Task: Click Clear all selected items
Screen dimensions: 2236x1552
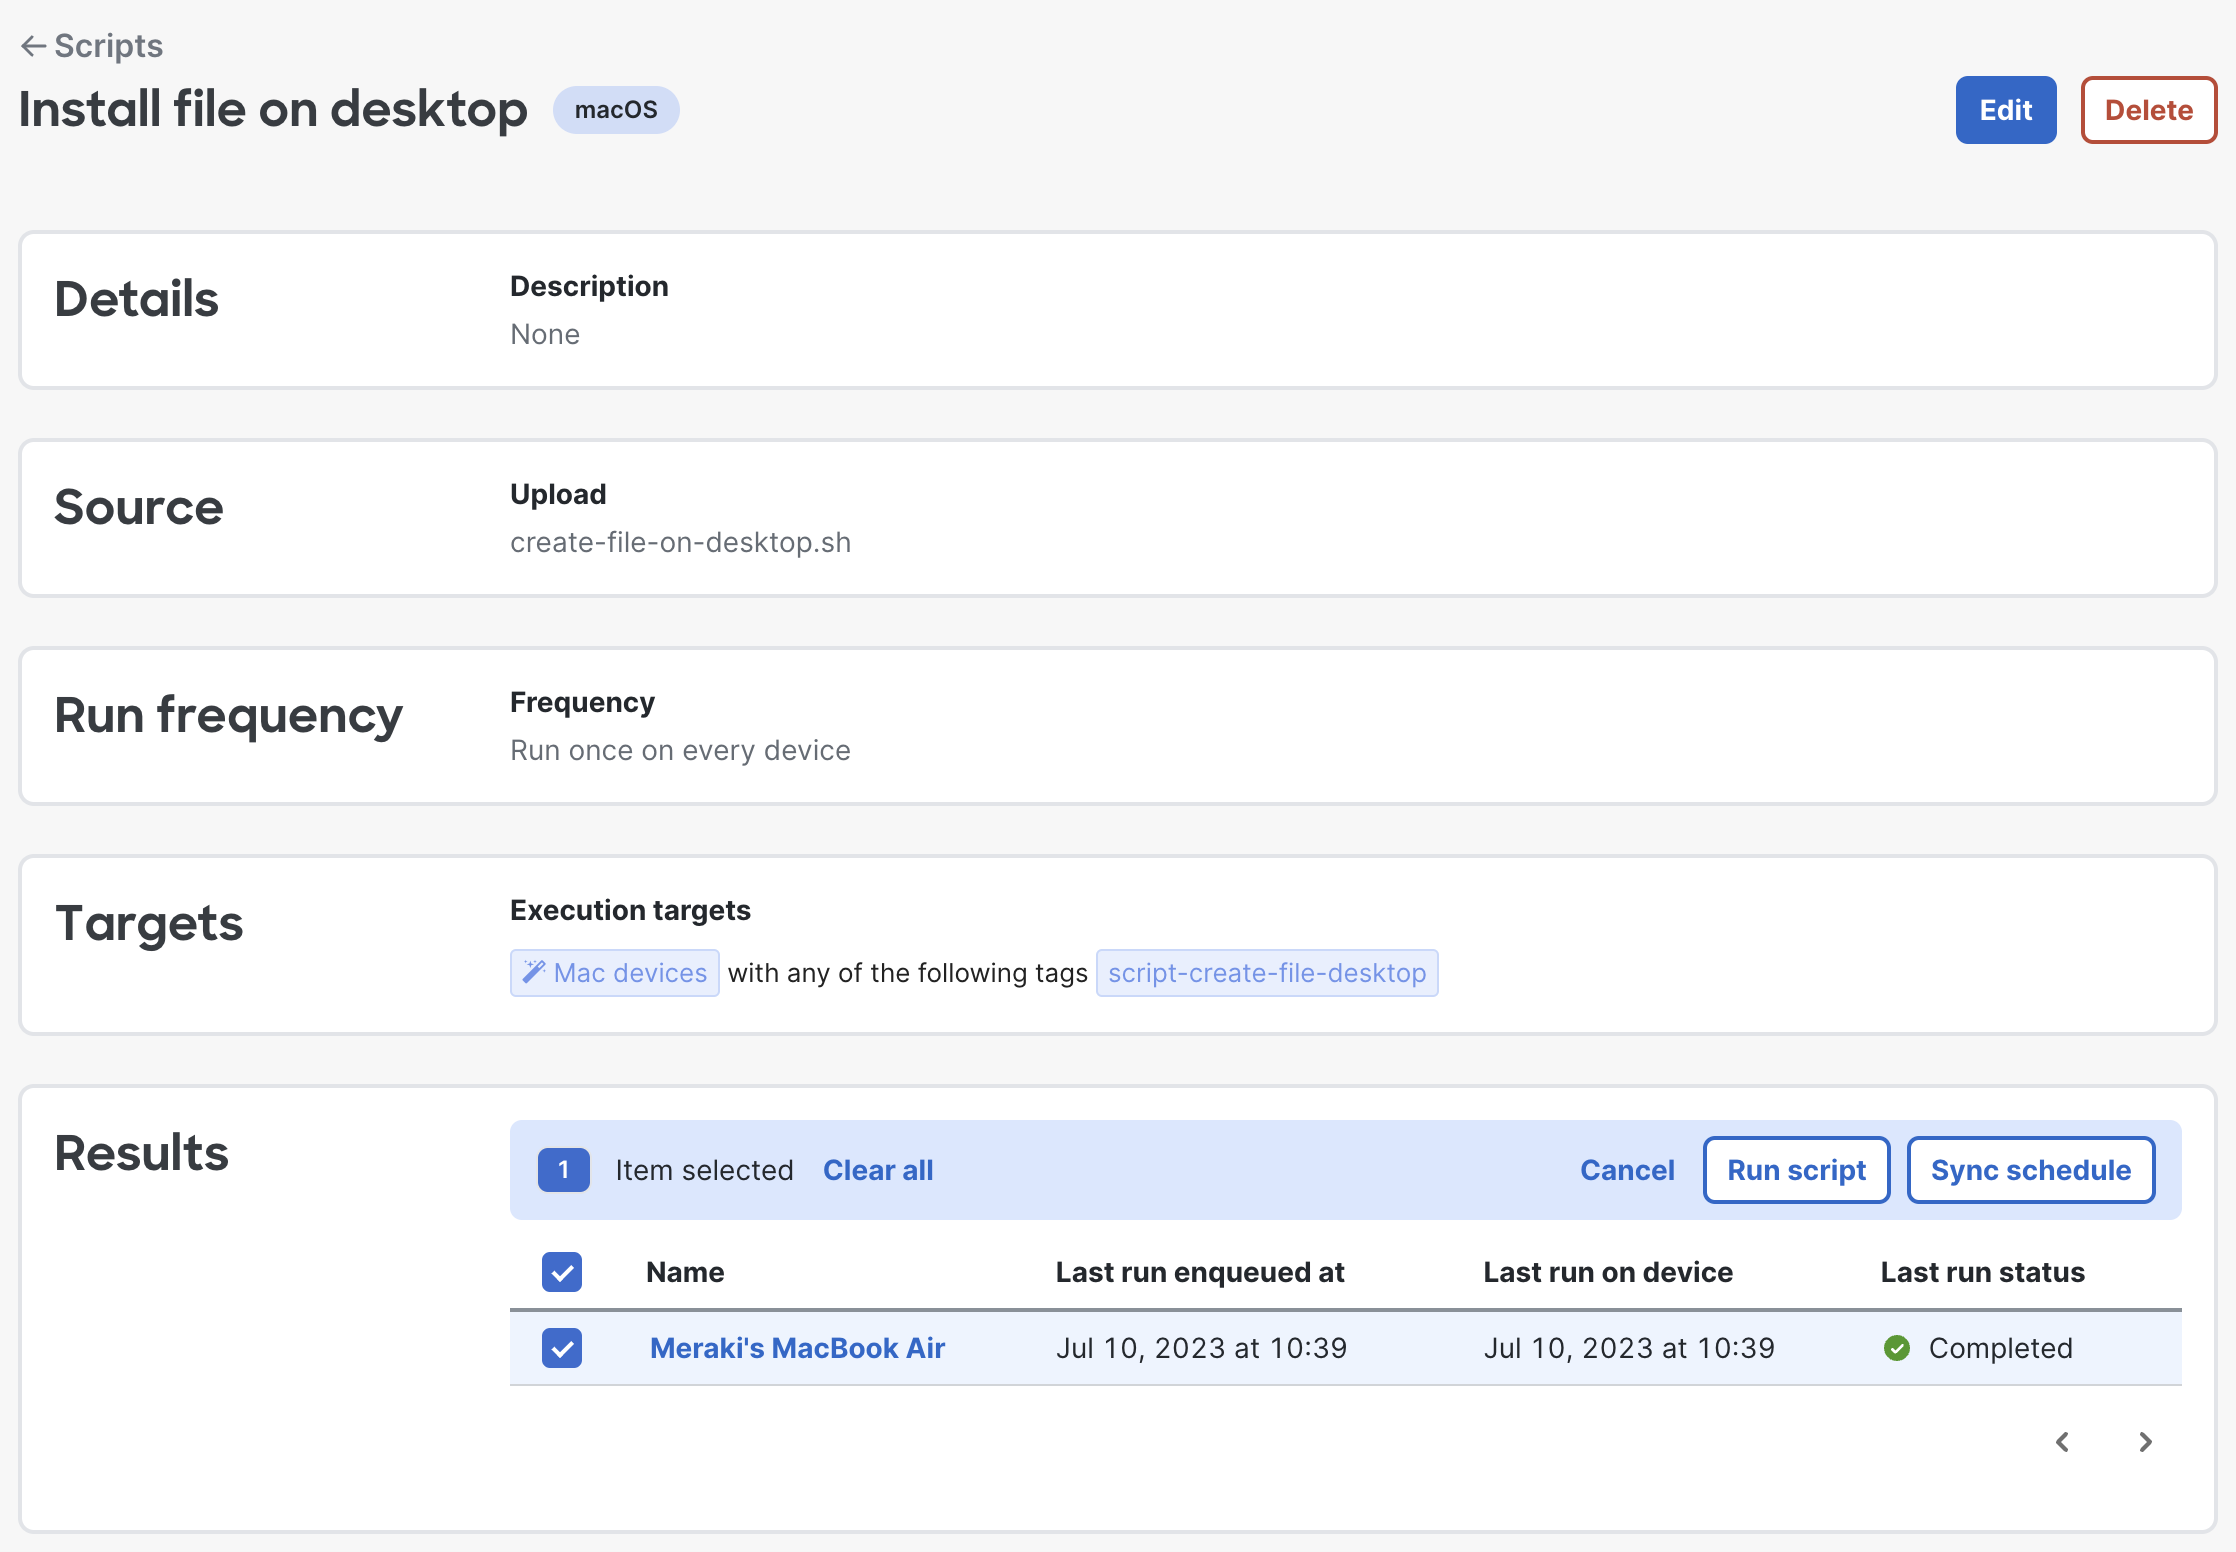Action: click(x=877, y=1170)
